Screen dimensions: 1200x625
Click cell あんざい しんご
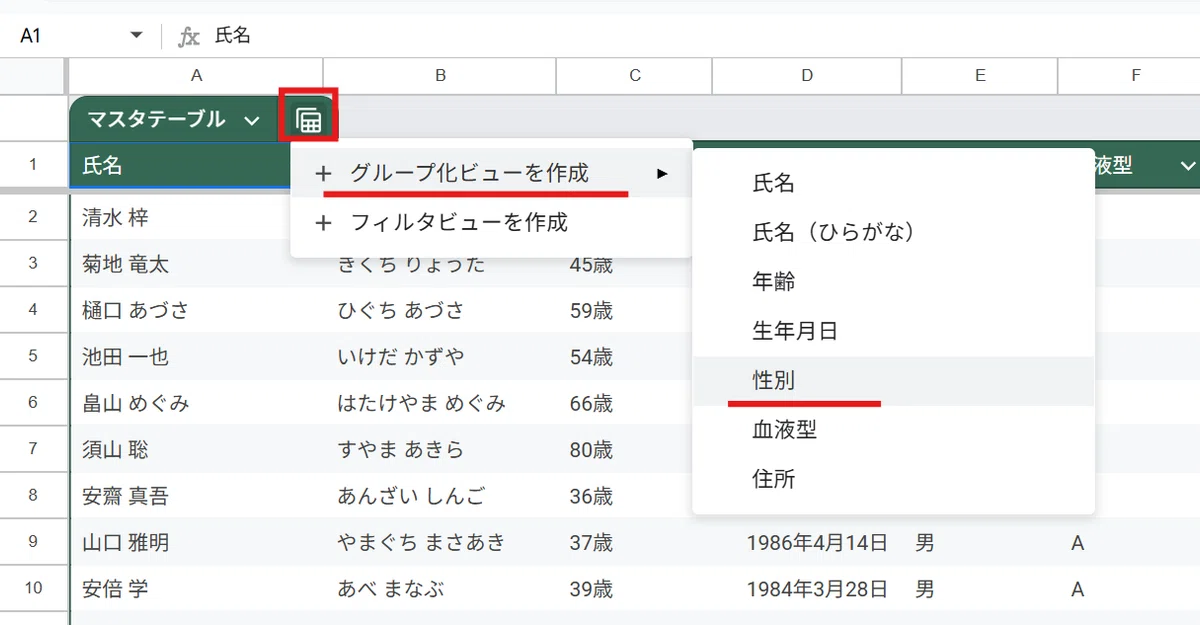440,496
